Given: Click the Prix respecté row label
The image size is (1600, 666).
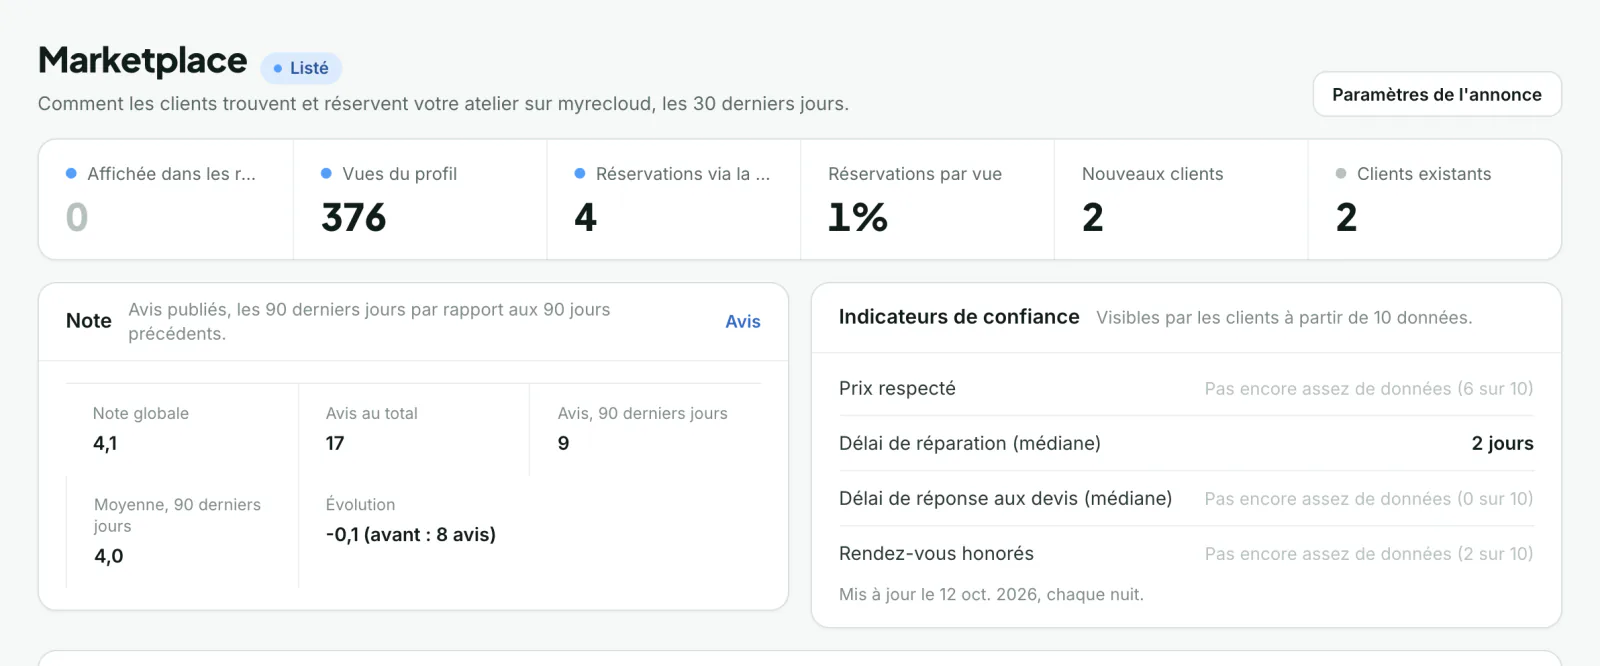Looking at the screenshot, I should [x=897, y=388].
